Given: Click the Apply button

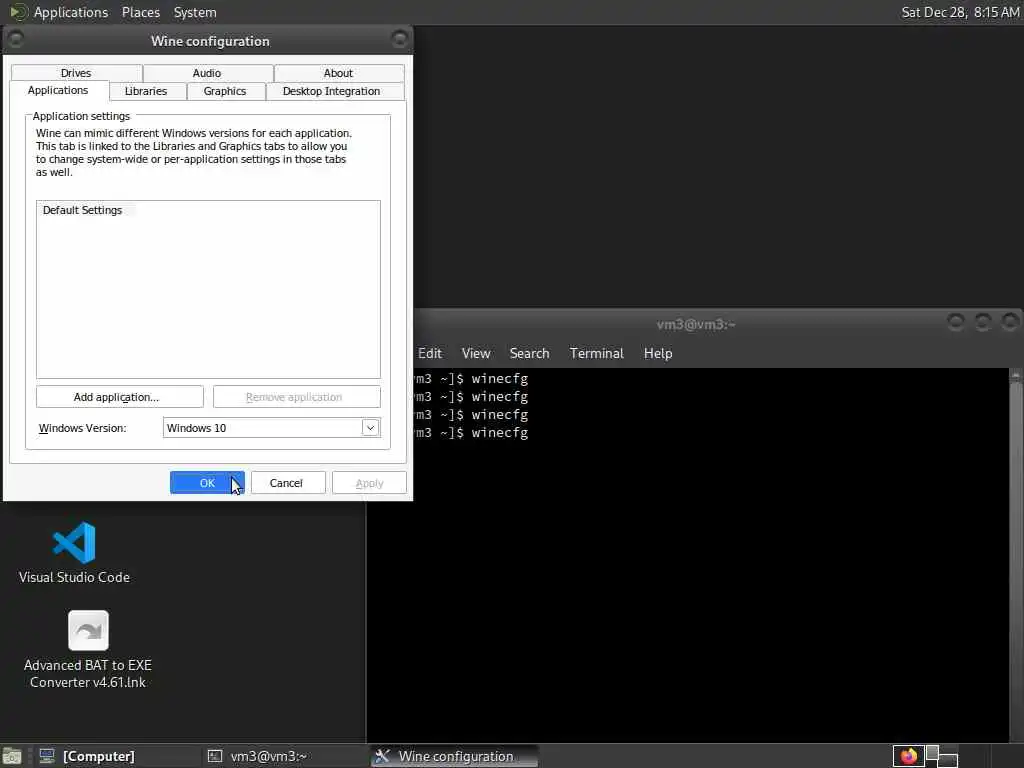Looking at the screenshot, I should (x=369, y=483).
